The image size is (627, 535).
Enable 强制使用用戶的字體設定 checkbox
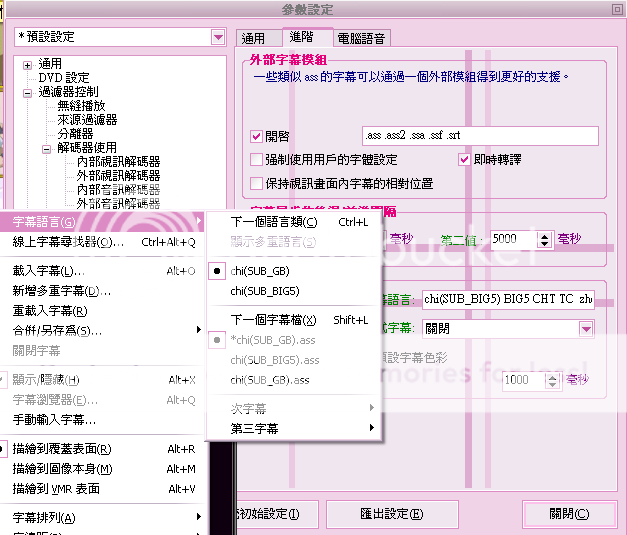[x=256, y=160]
